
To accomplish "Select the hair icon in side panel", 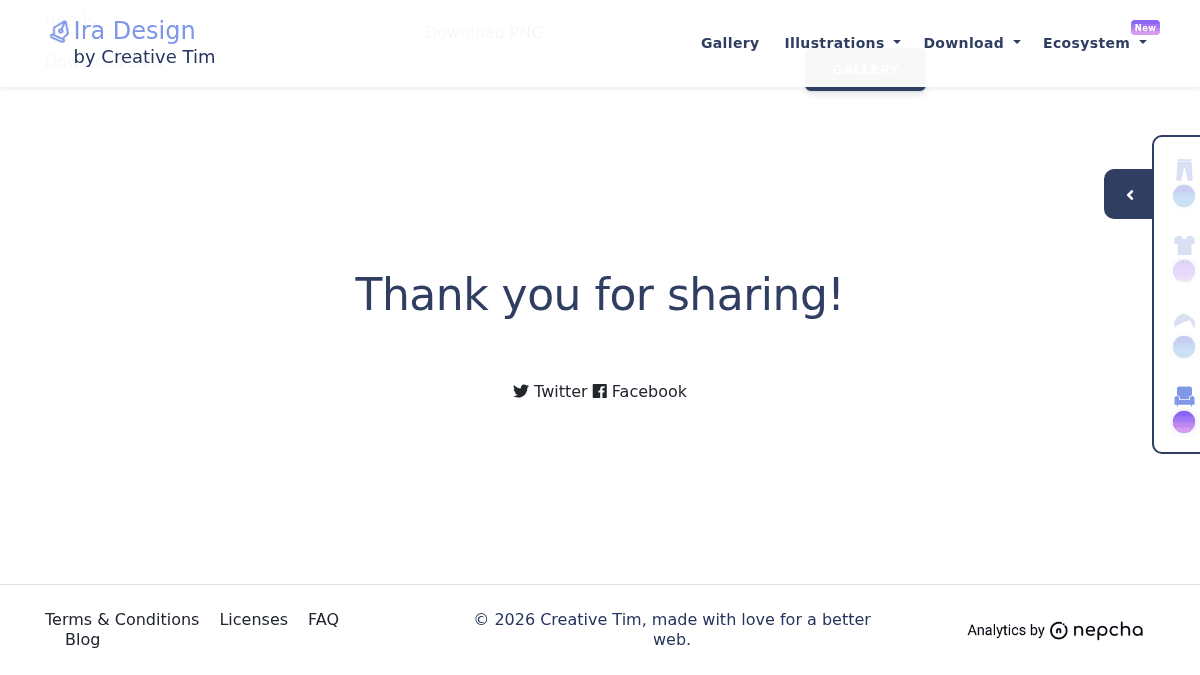I will click(x=1184, y=321).
